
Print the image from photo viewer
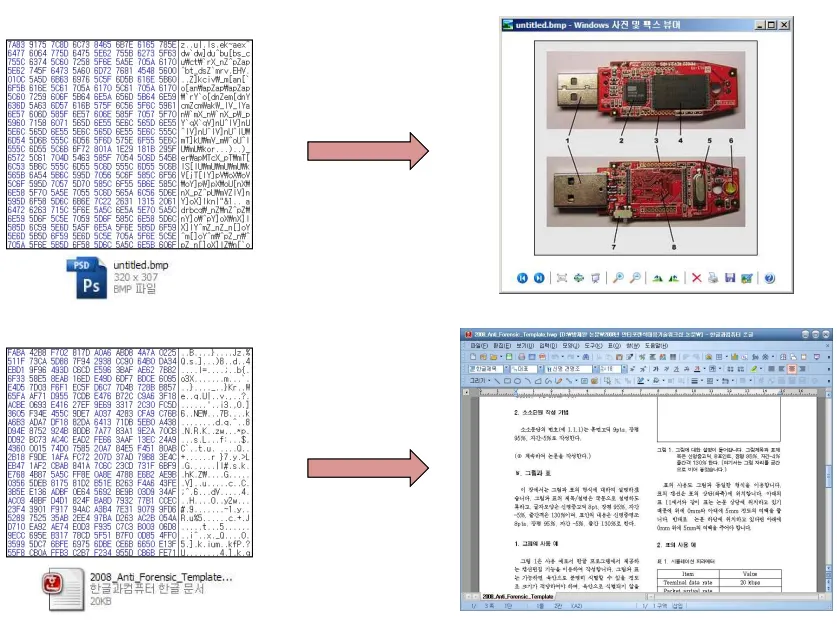713,278
